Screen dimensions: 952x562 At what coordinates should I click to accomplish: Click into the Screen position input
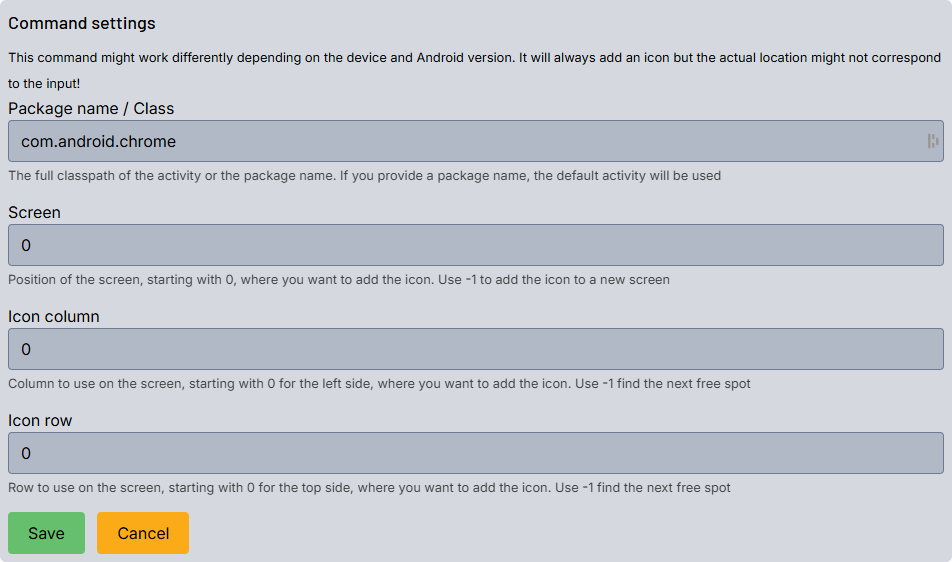(476, 245)
